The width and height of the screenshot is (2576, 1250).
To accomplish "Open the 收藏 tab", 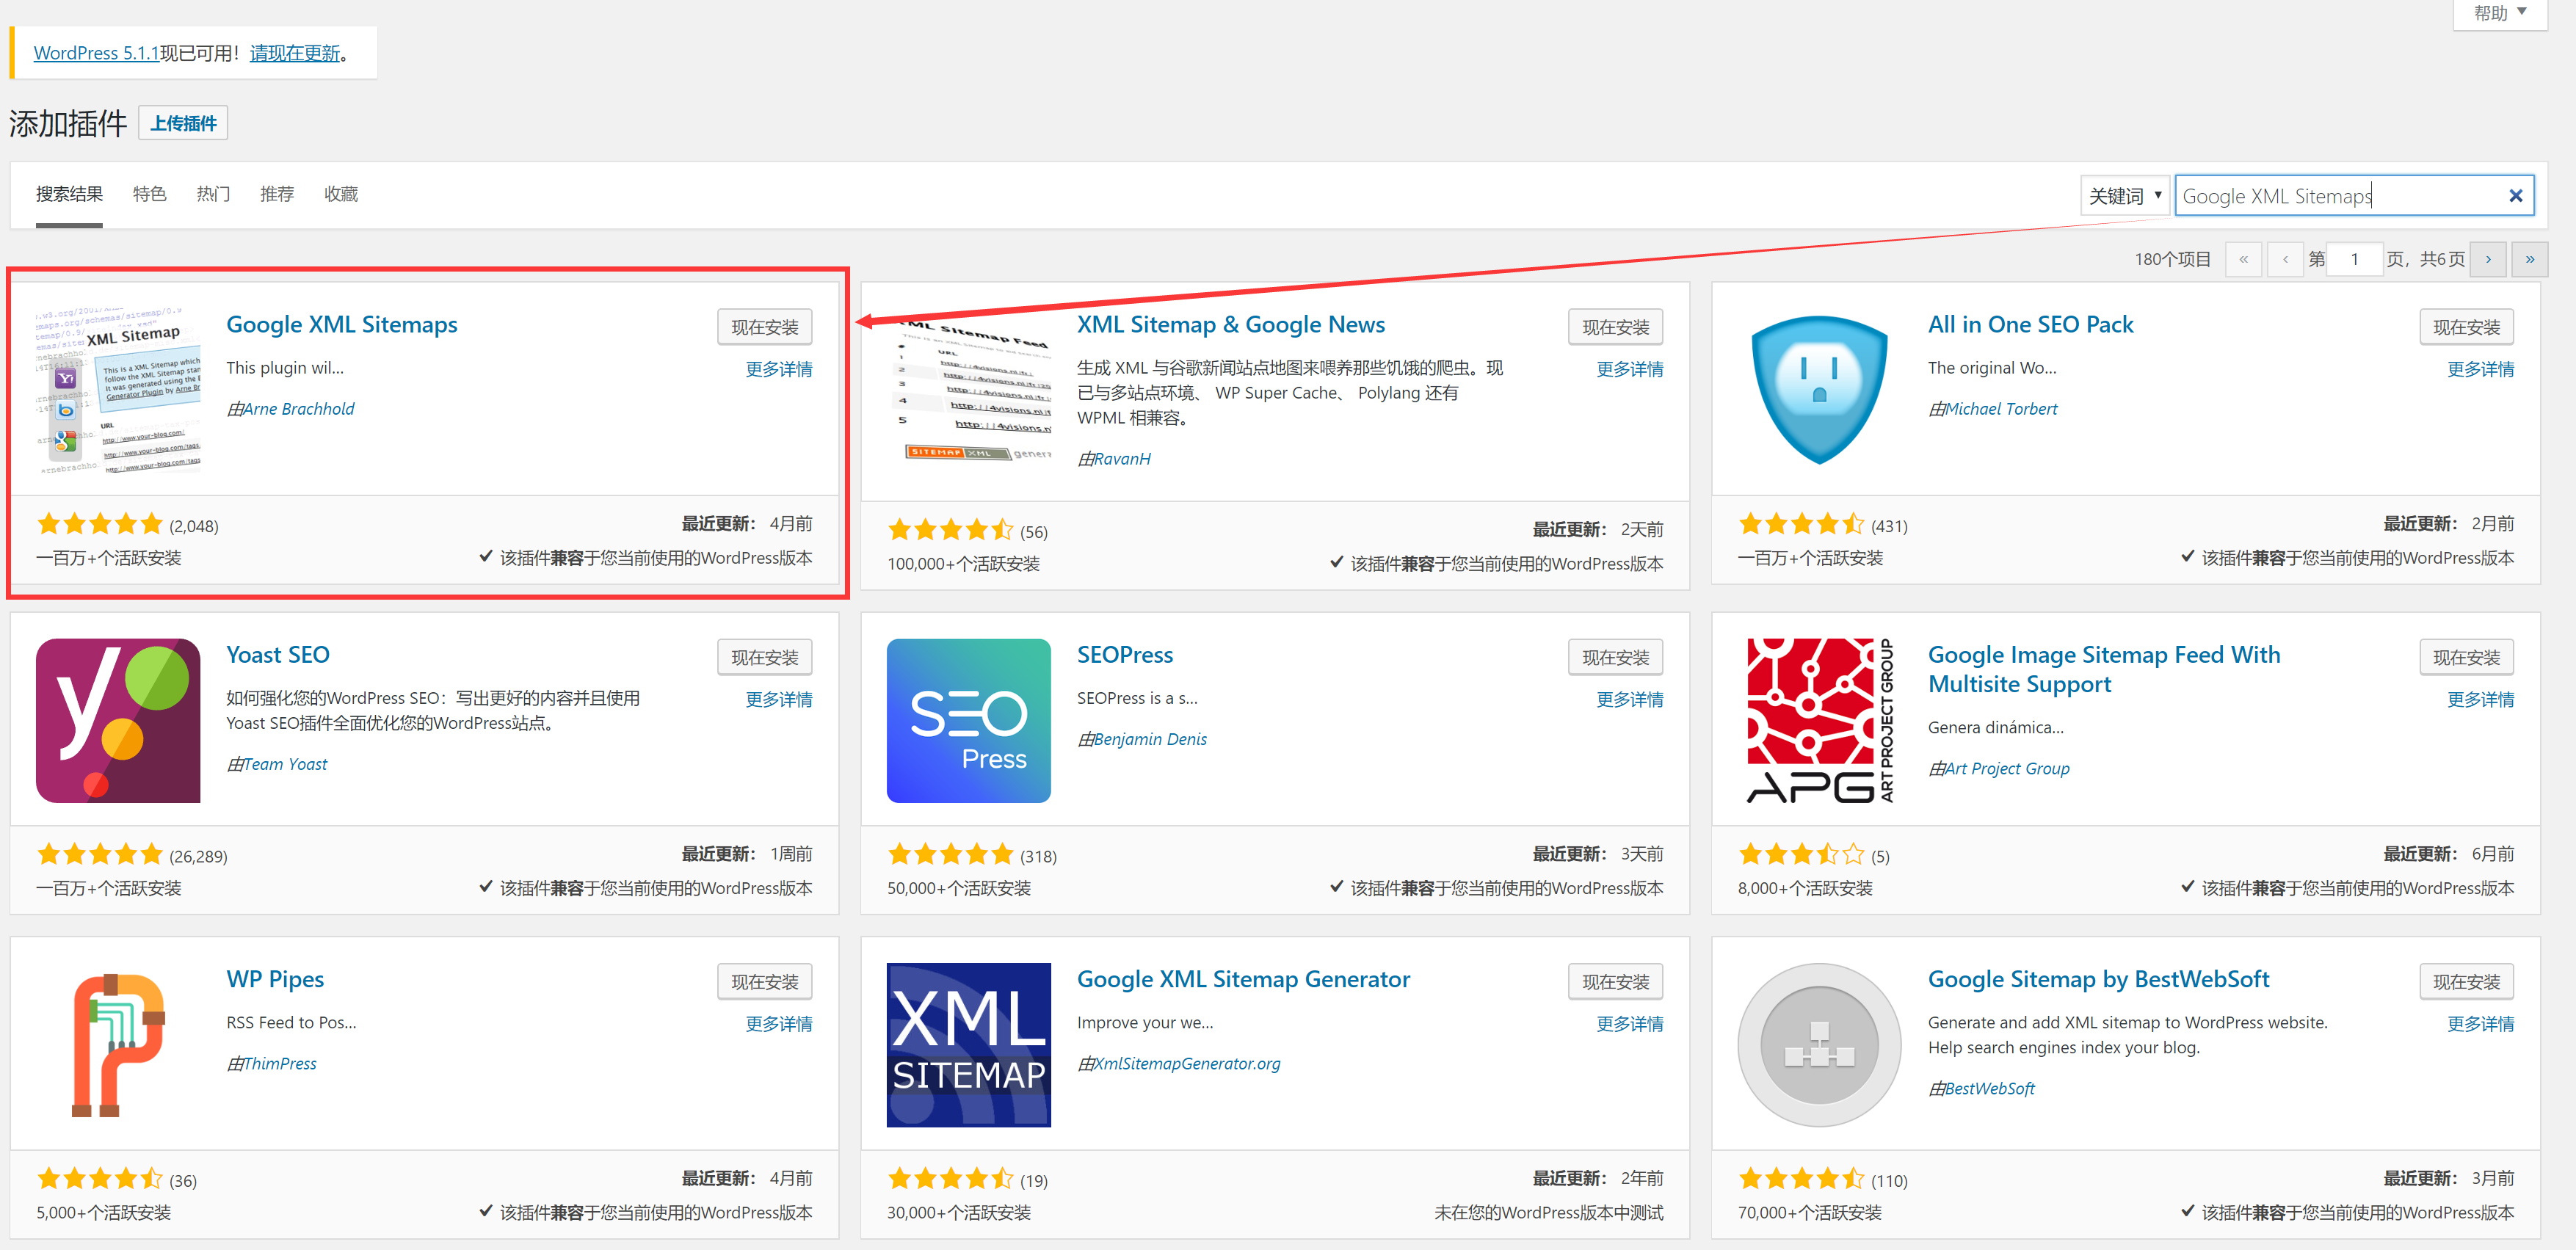I will click(341, 194).
